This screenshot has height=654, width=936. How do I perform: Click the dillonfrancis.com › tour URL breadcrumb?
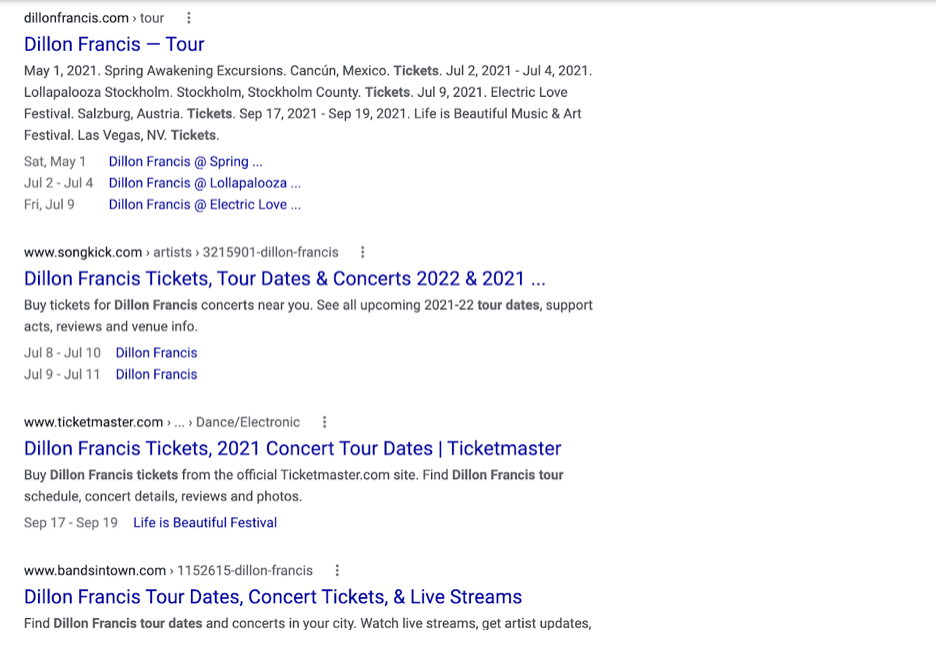[x=94, y=18]
